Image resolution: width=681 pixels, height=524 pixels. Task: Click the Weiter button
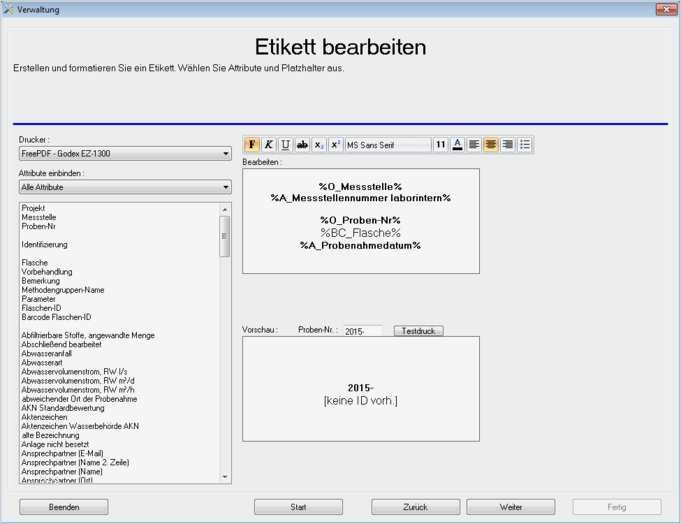(x=511, y=507)
